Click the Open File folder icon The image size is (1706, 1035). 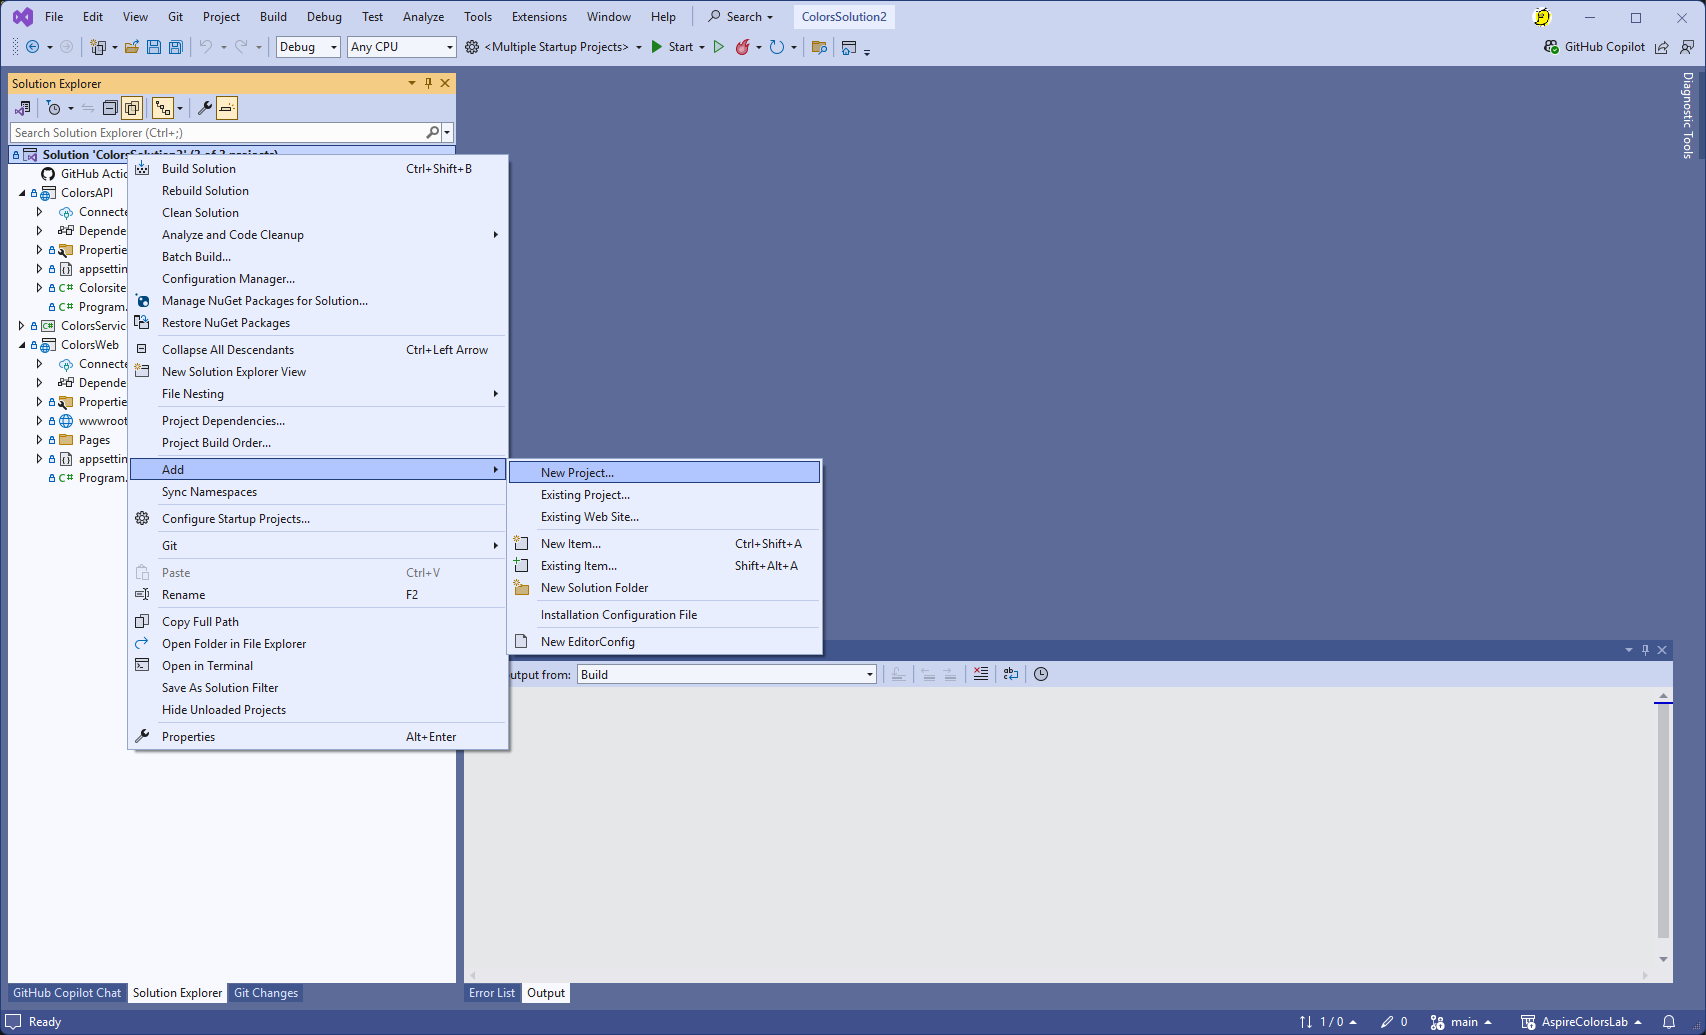131,47
